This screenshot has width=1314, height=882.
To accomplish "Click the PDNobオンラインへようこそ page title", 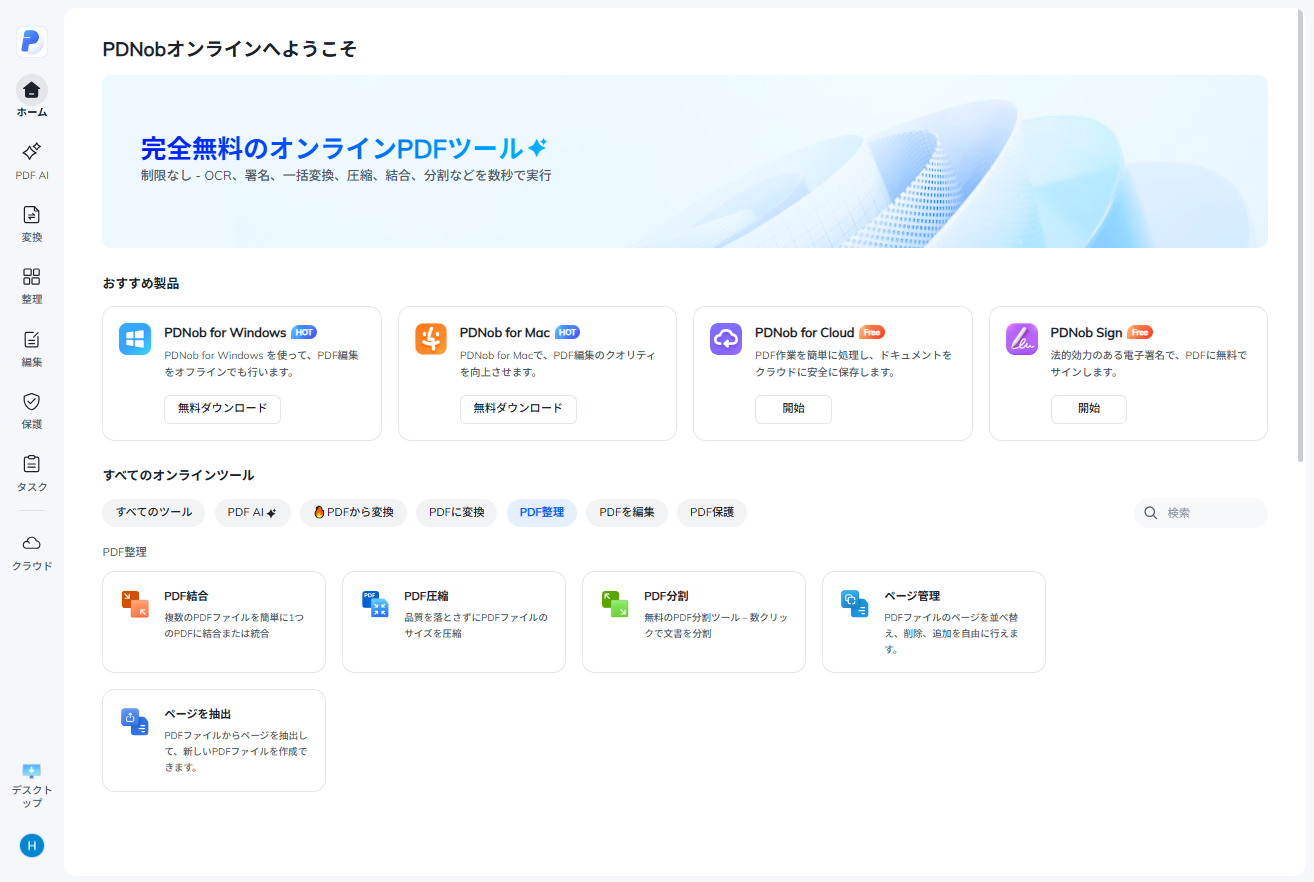I will click(x=230, y=49).
